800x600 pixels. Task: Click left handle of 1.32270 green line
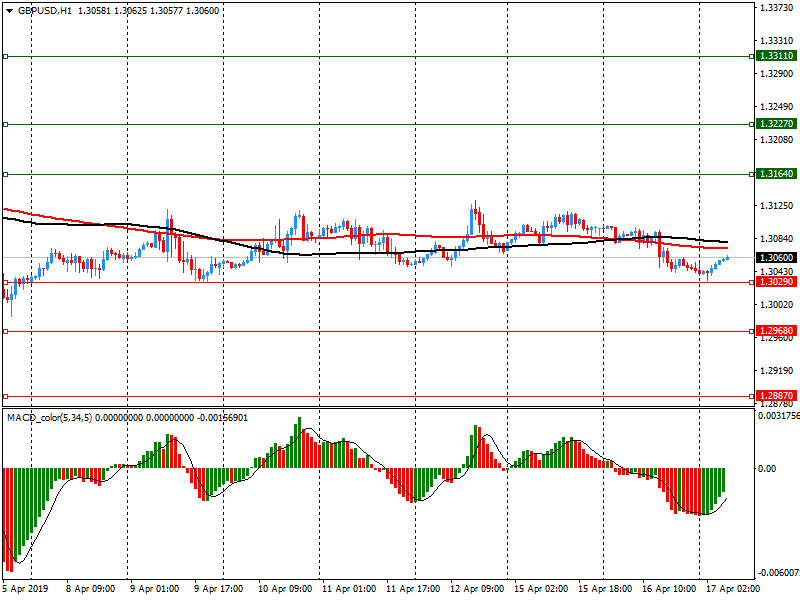point(5,124)
